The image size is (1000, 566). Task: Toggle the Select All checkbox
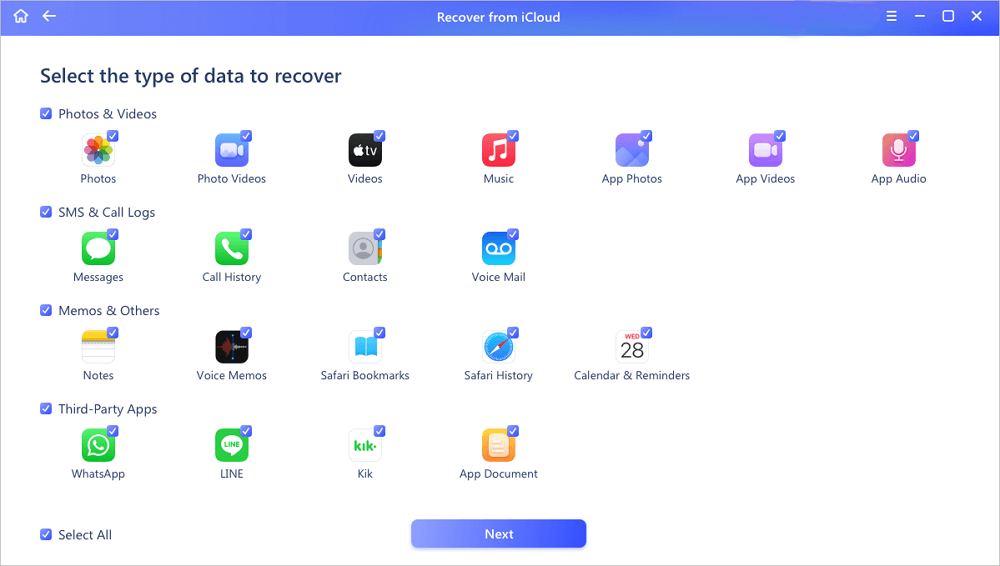pyautogui.click(x=46, y=535)
